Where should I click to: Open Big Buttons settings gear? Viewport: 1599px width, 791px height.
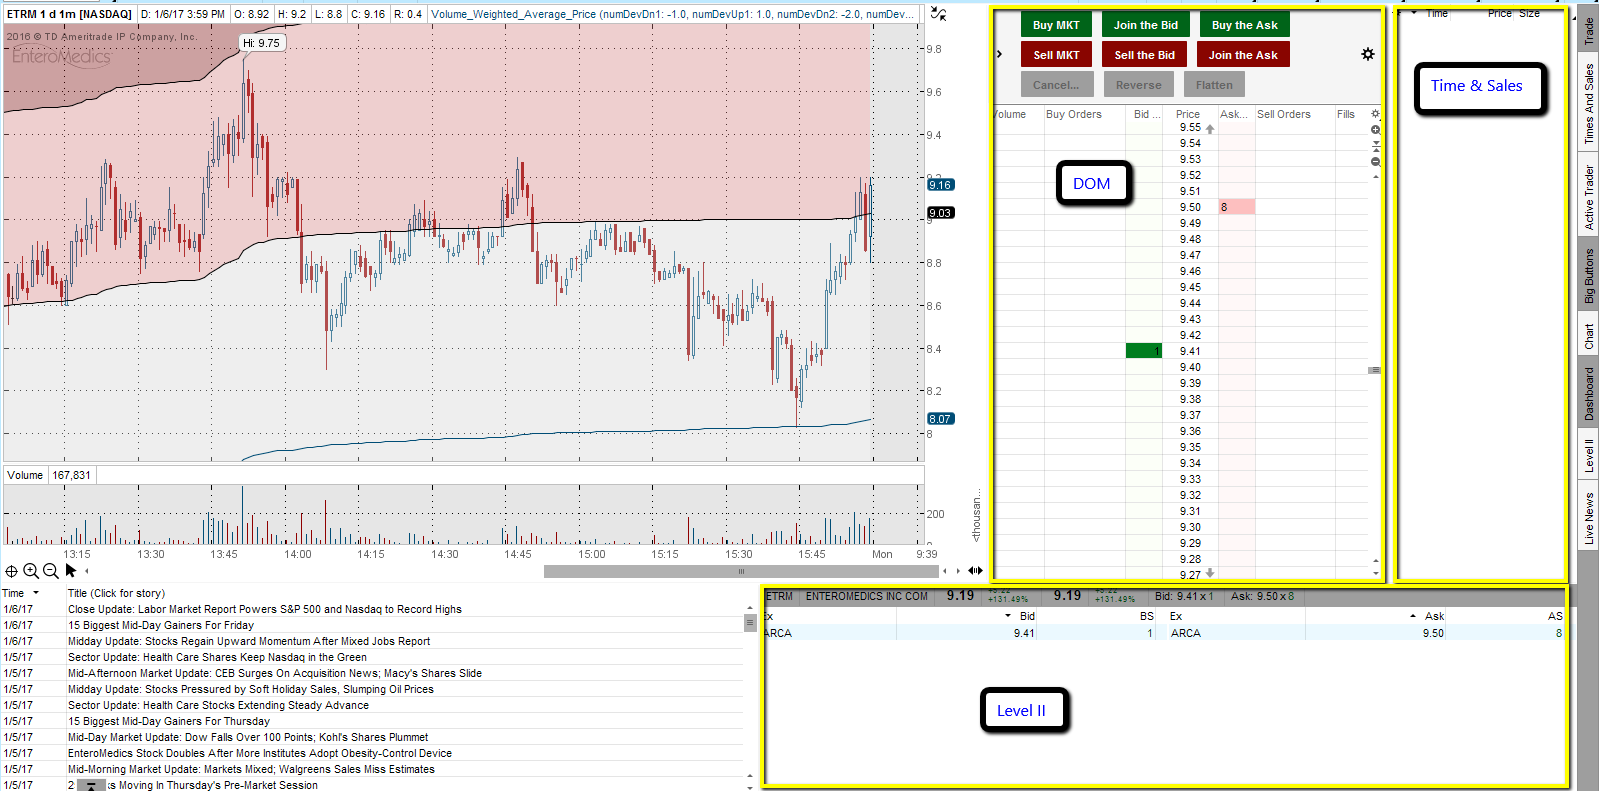(1368, 54)
